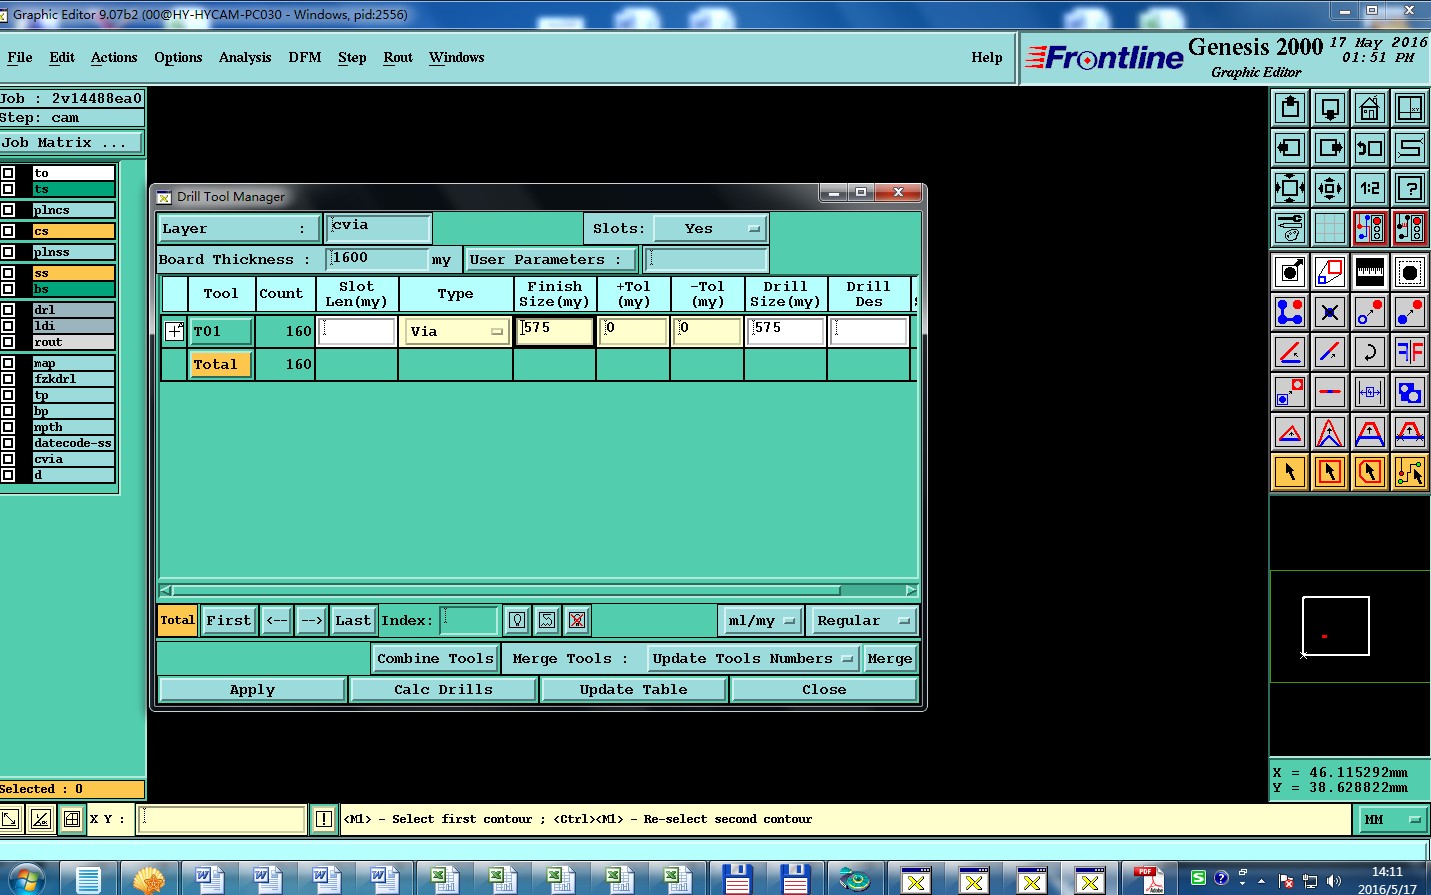The width and height of the screenshot is (1431, 895).
Task: Open the MM units dropdown in status bar
Action: tap(1392, 819)
